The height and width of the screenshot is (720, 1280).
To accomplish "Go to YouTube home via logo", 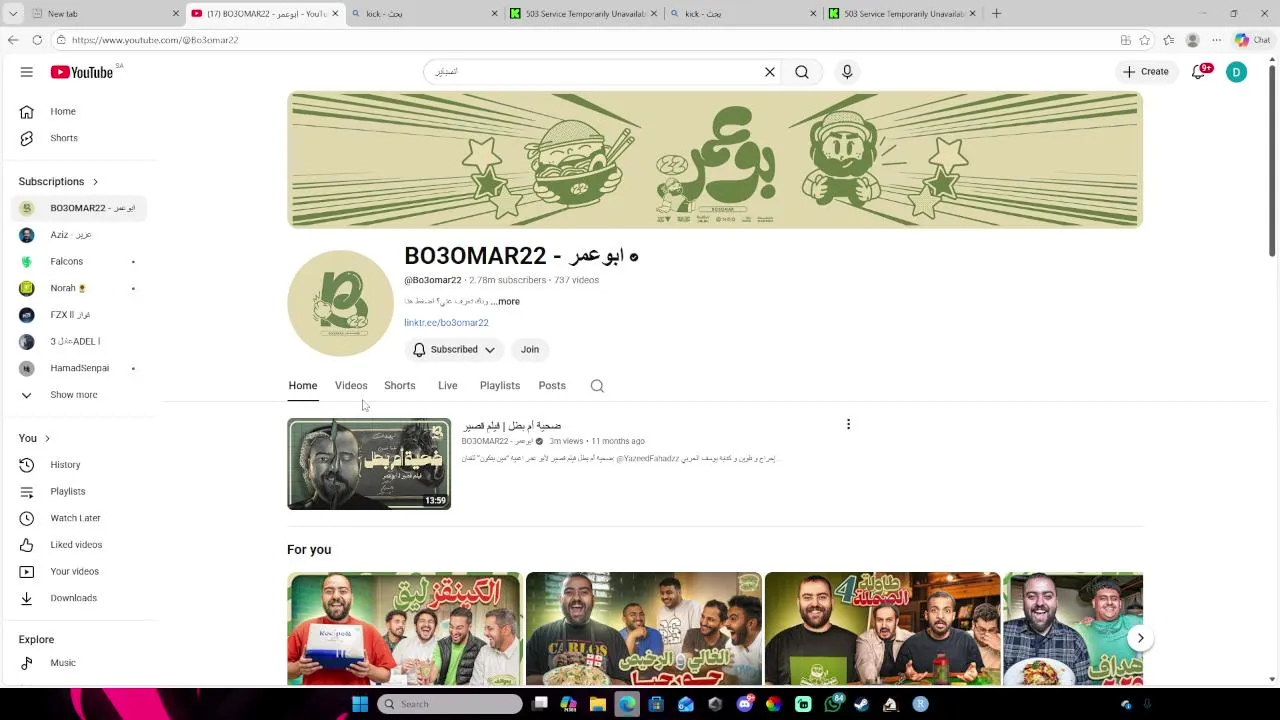I will 82,72.
